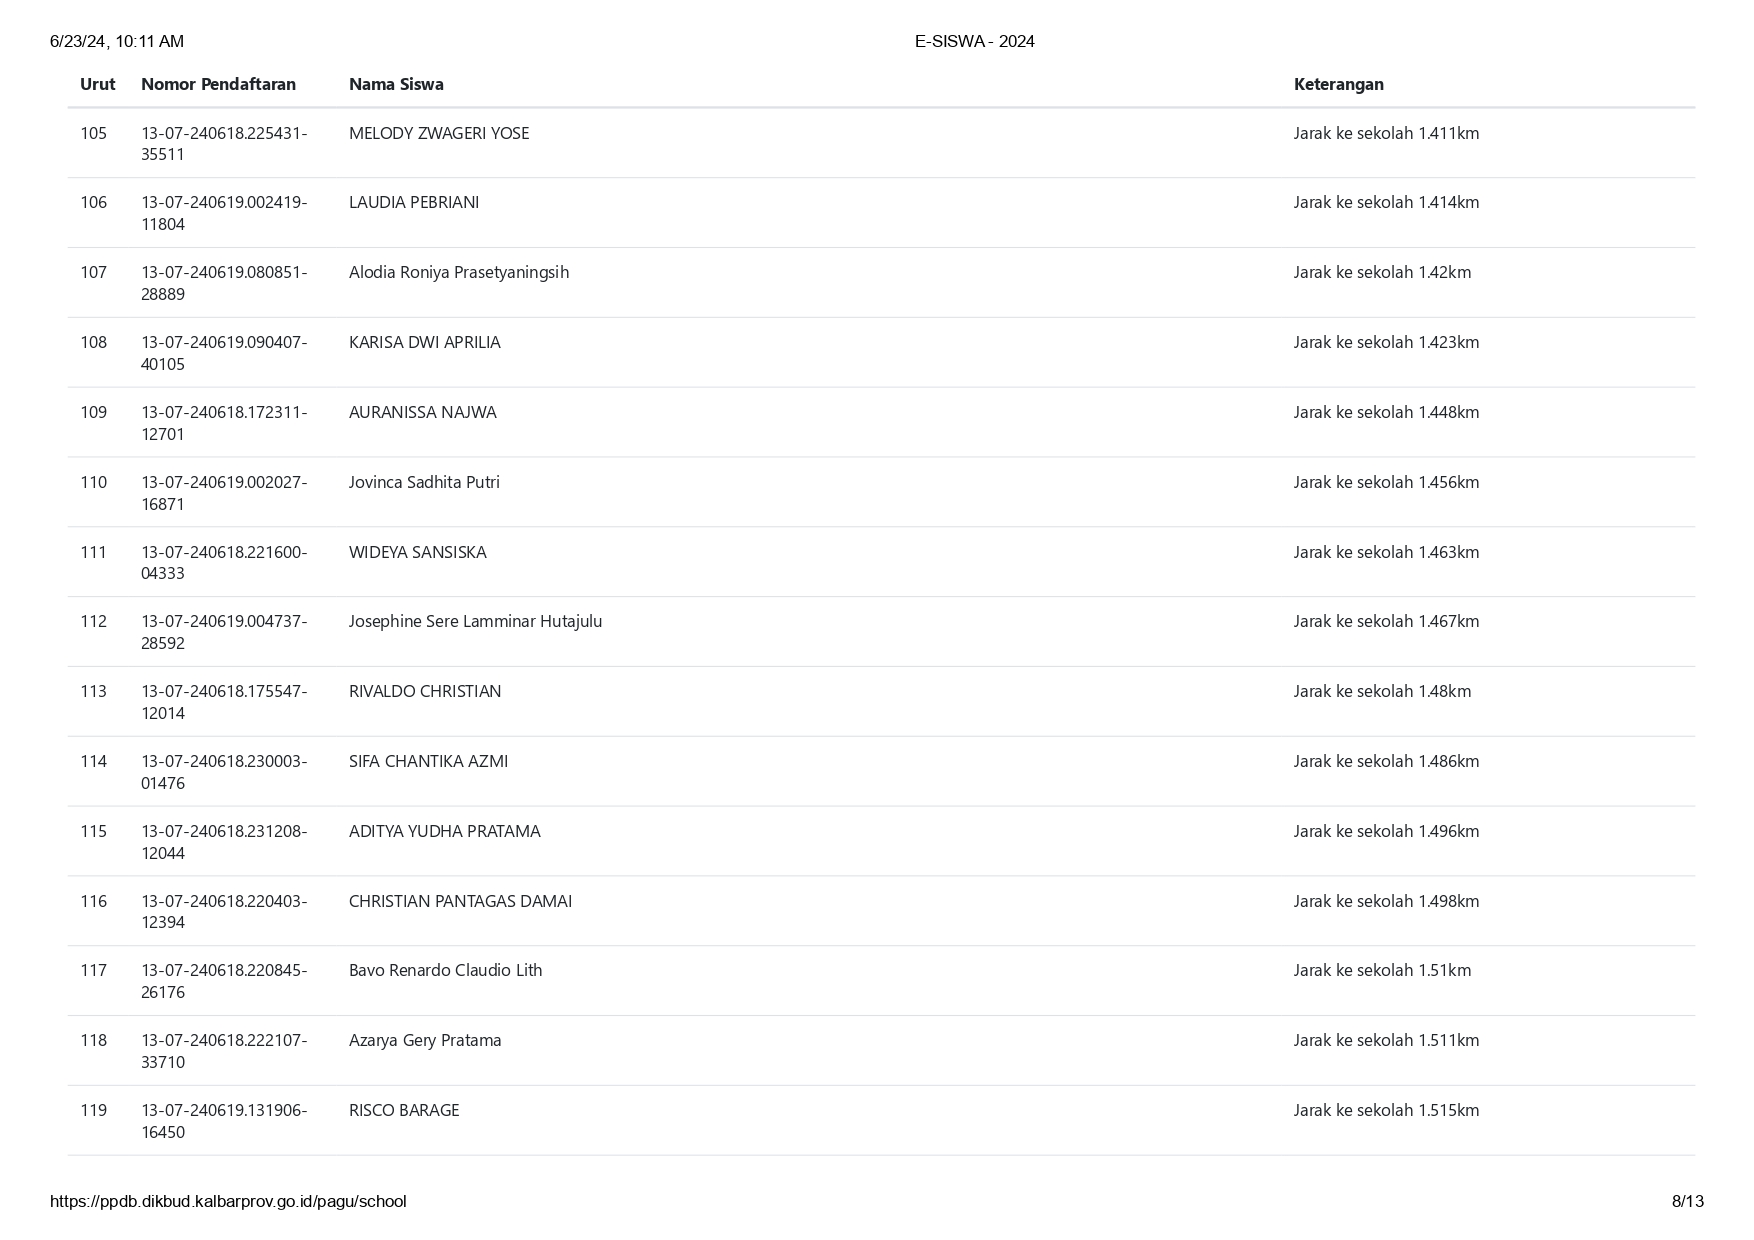Screen dimensions: 1754x1240
Task: Click the print timestamp '6/23/24, 10:11 AM'
Action: point(116,41)
